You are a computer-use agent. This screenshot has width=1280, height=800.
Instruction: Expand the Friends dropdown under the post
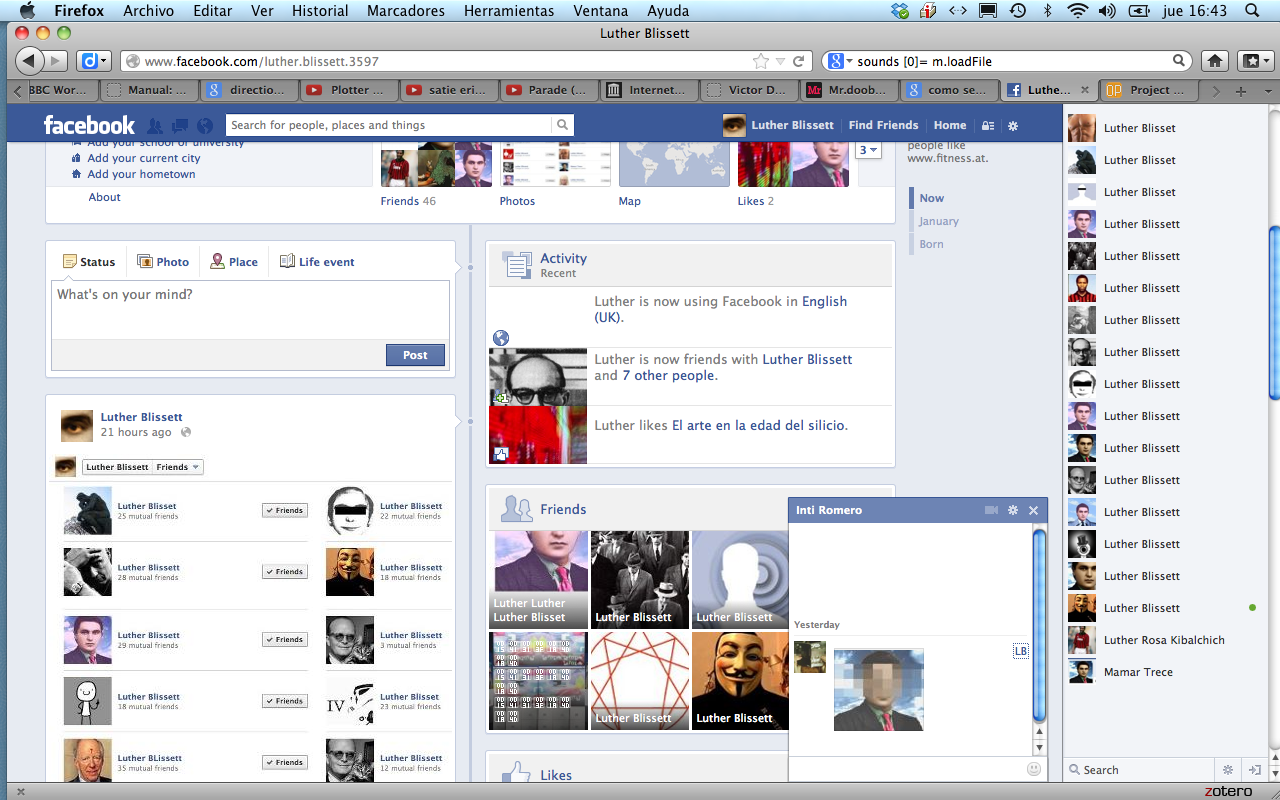tap(178, 467)
